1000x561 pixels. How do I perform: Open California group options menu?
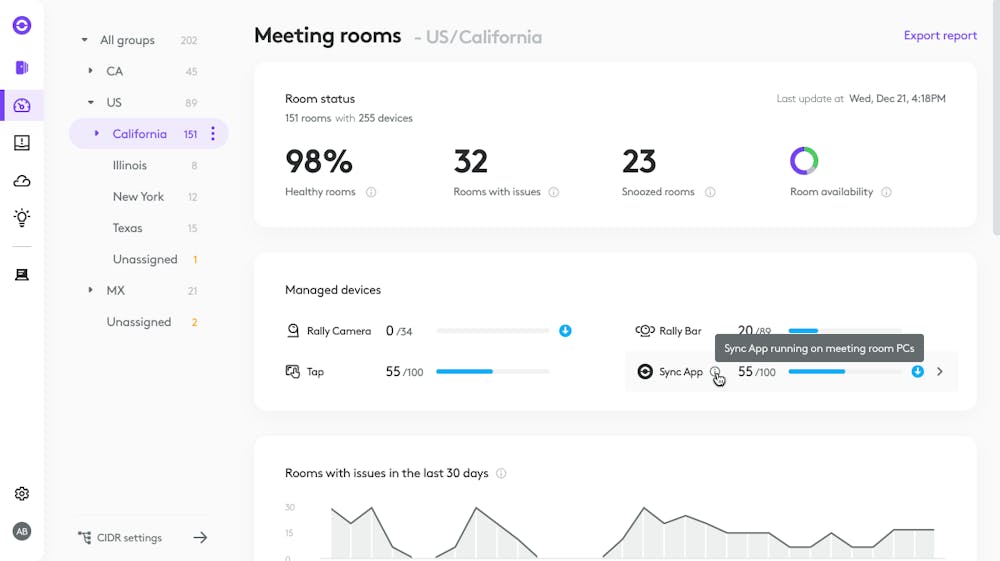pos(213,134)
